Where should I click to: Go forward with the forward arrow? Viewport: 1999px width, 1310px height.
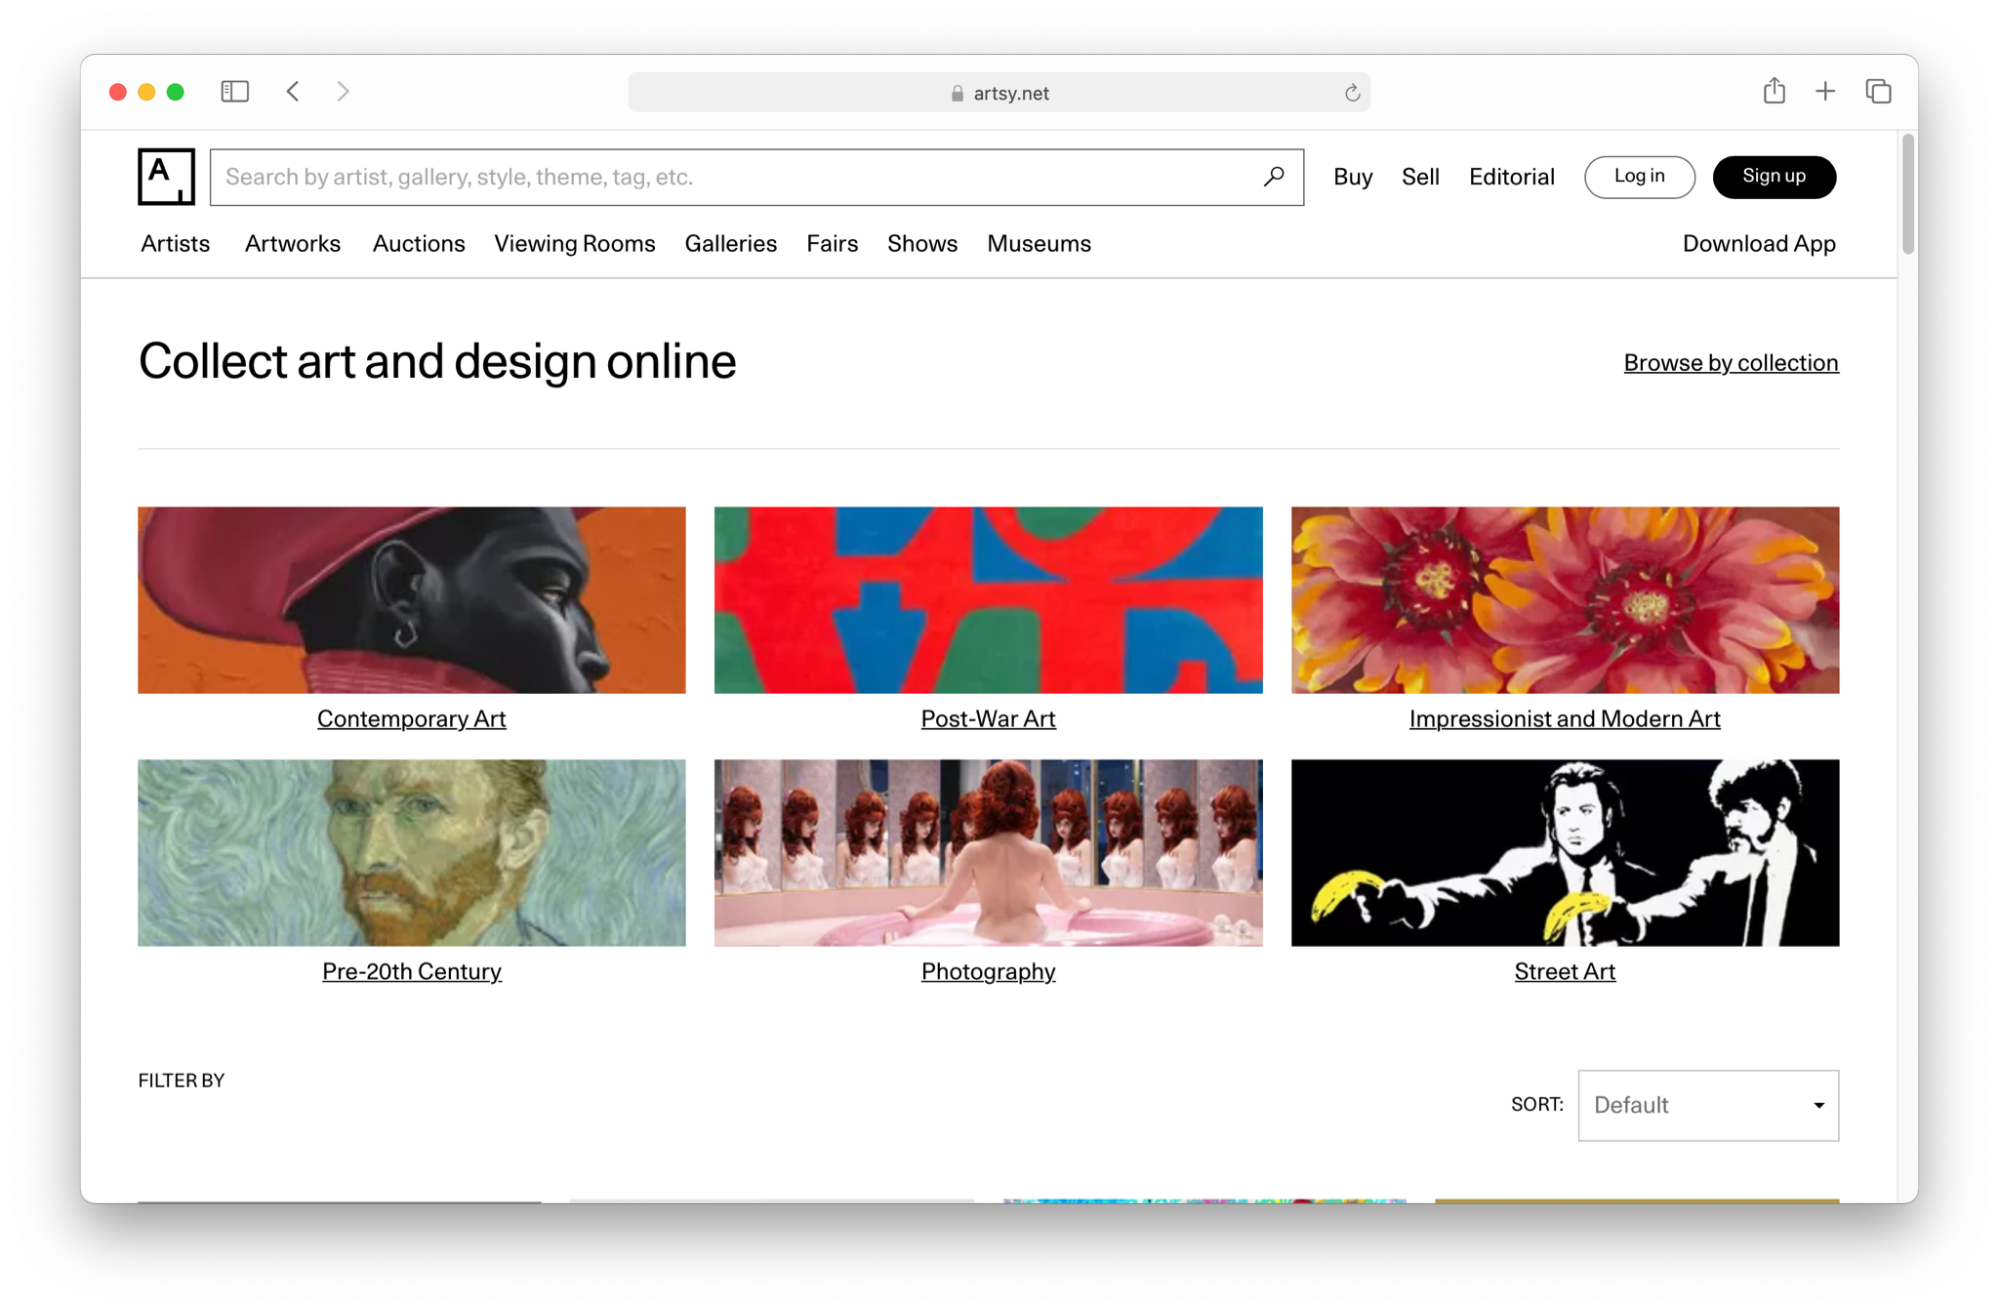[343, 92]
